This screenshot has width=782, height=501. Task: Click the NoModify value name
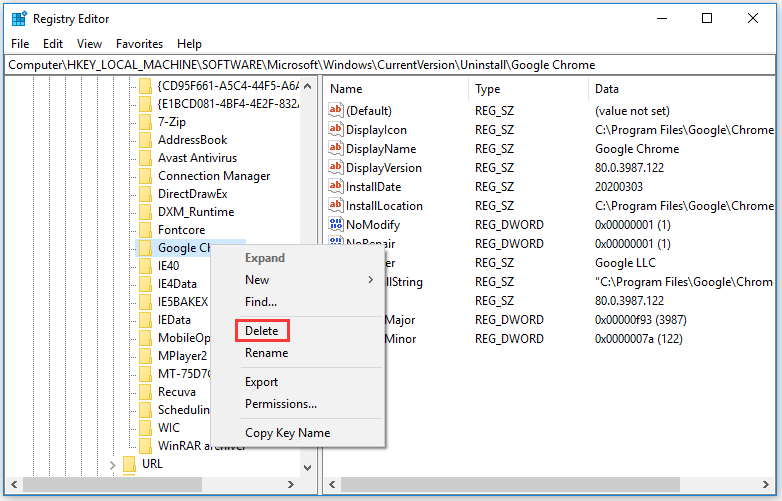[373, 225]
